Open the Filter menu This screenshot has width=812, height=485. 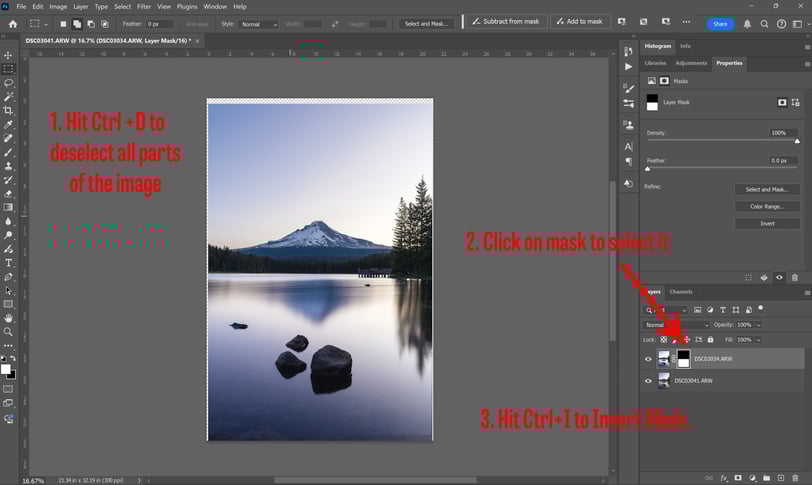point(144,7)
